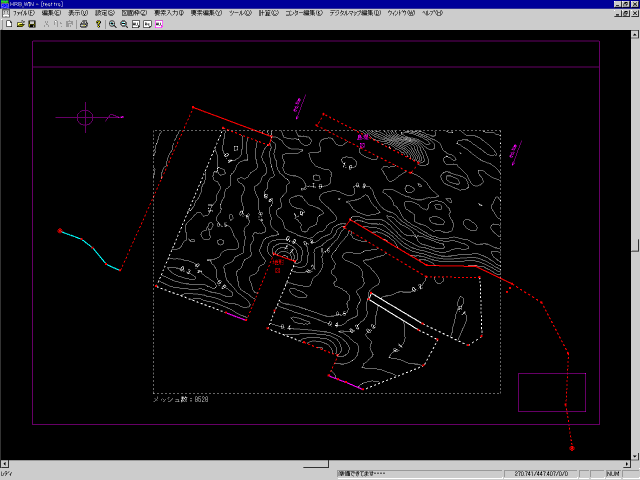The width and height of the screenshot is (640, 480).
Task: Zoom in with the magnifier plus icon
Action: (112, 23)
